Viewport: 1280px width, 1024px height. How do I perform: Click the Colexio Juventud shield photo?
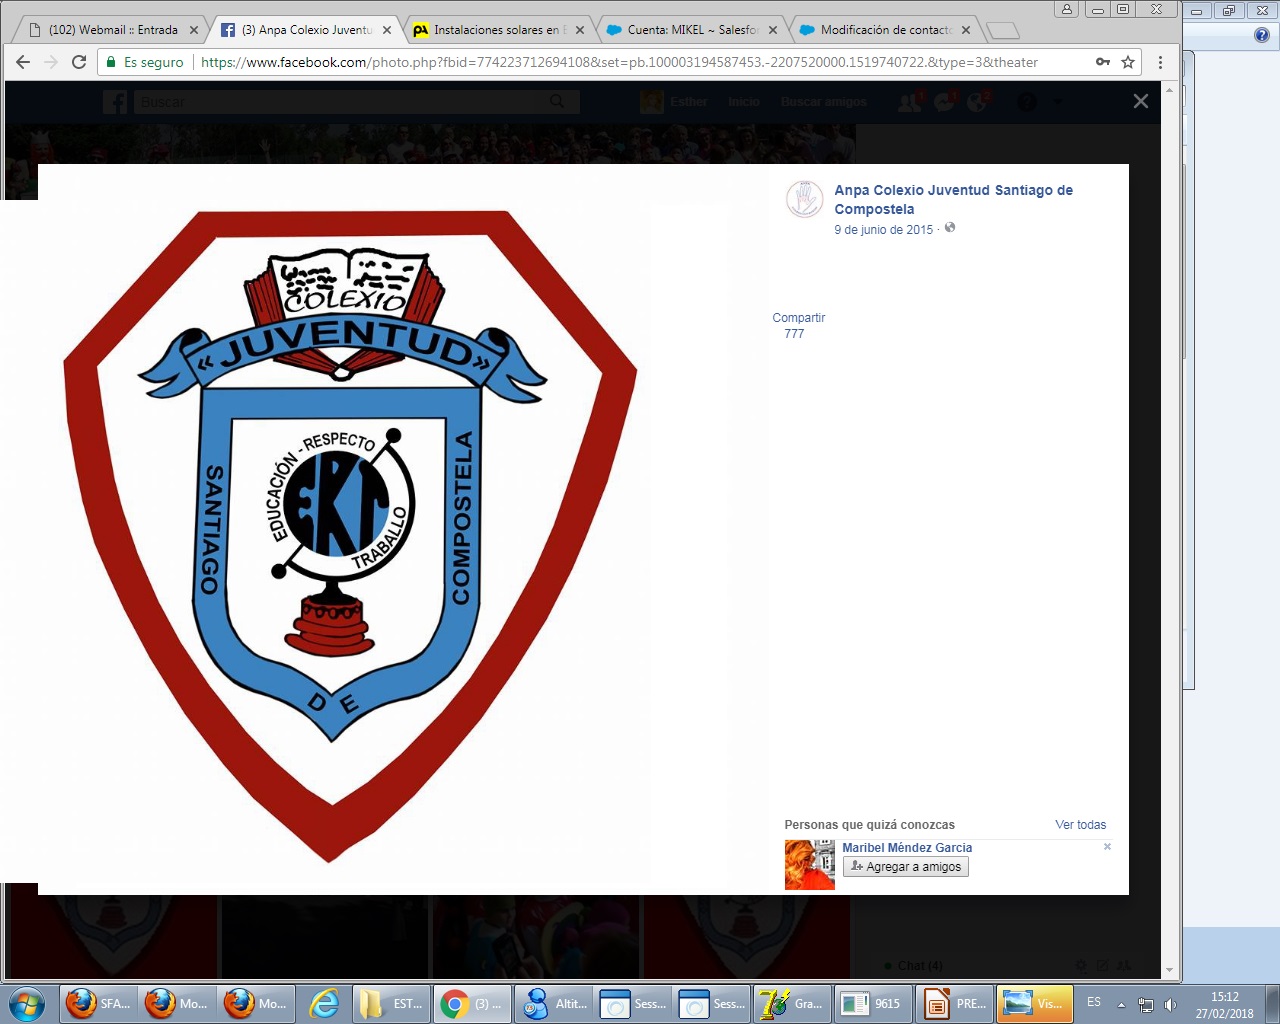pyautogui.click(x=350, y=535)
